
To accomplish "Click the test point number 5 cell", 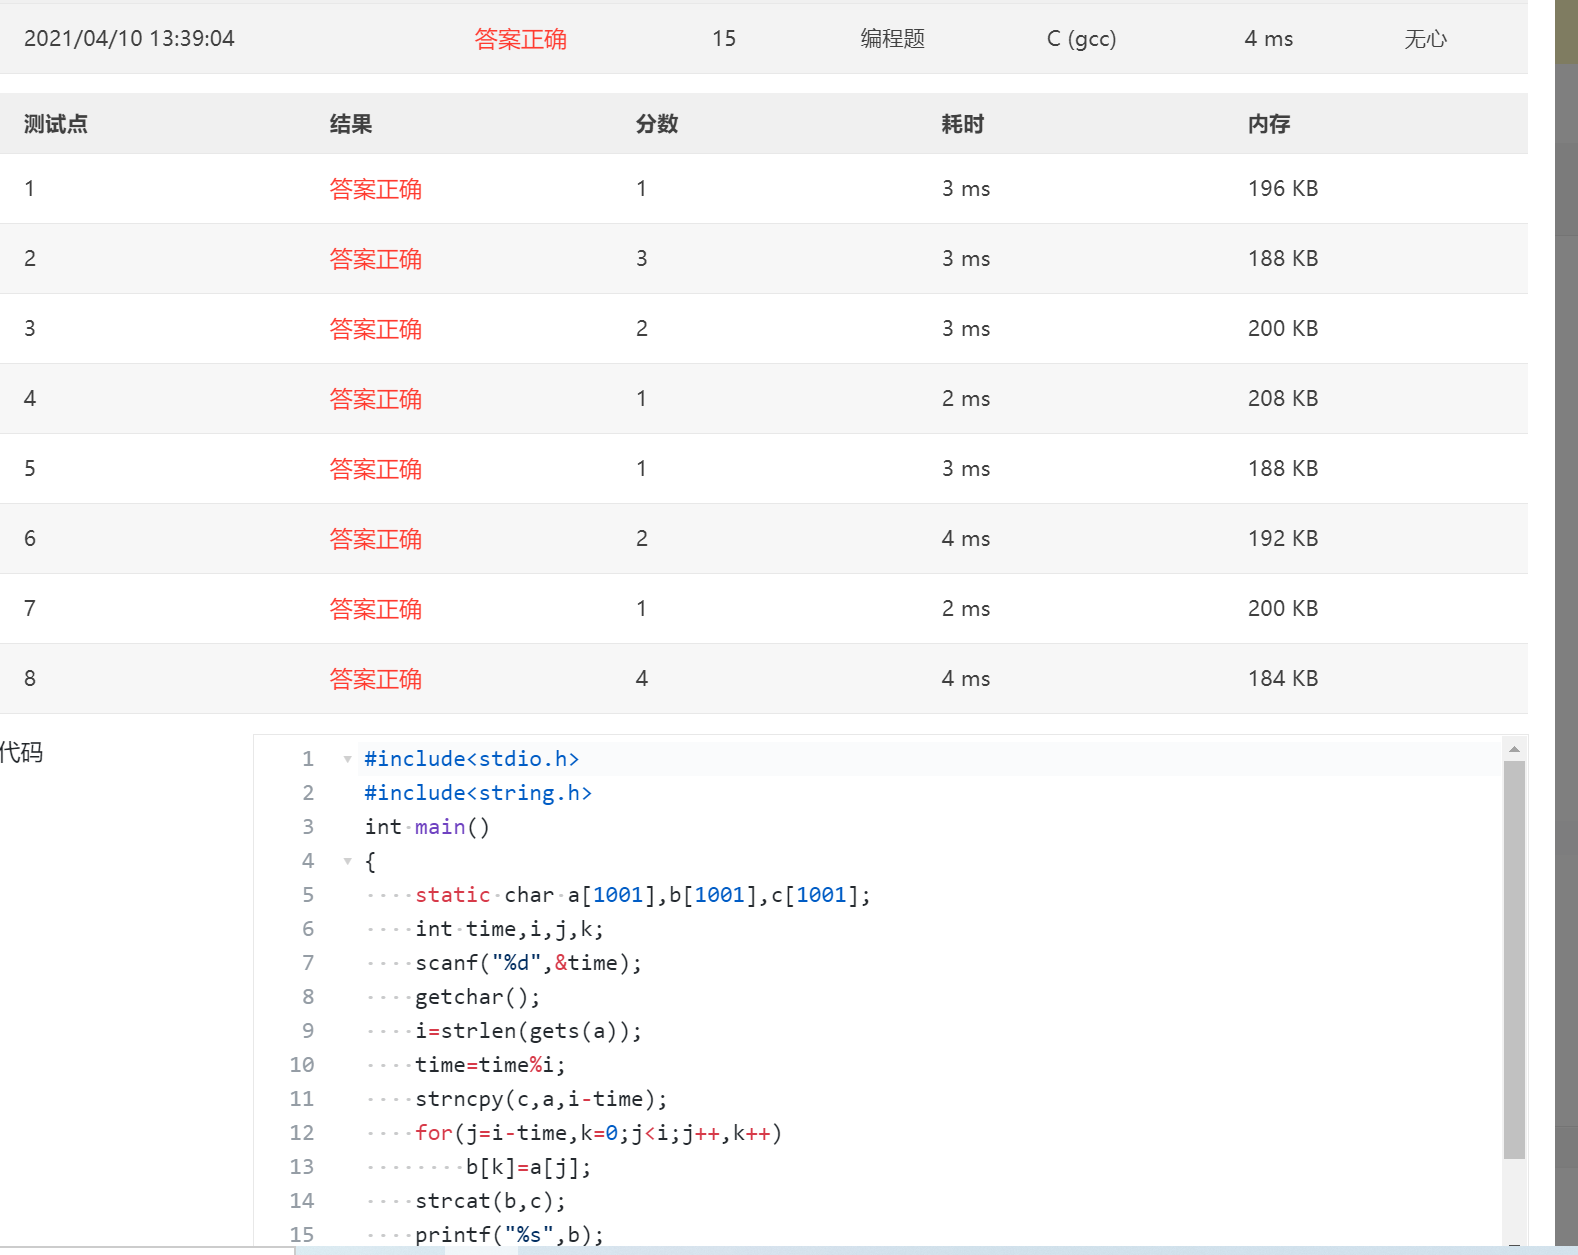I will click(x=30, y=469).
